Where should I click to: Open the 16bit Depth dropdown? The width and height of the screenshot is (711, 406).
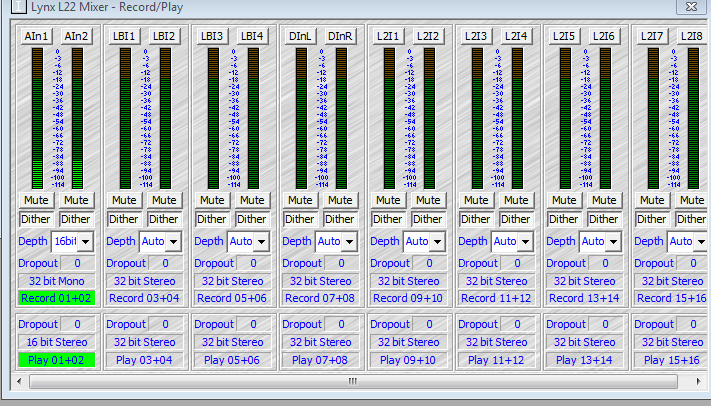pyautogui.click(x=85, y=241)
